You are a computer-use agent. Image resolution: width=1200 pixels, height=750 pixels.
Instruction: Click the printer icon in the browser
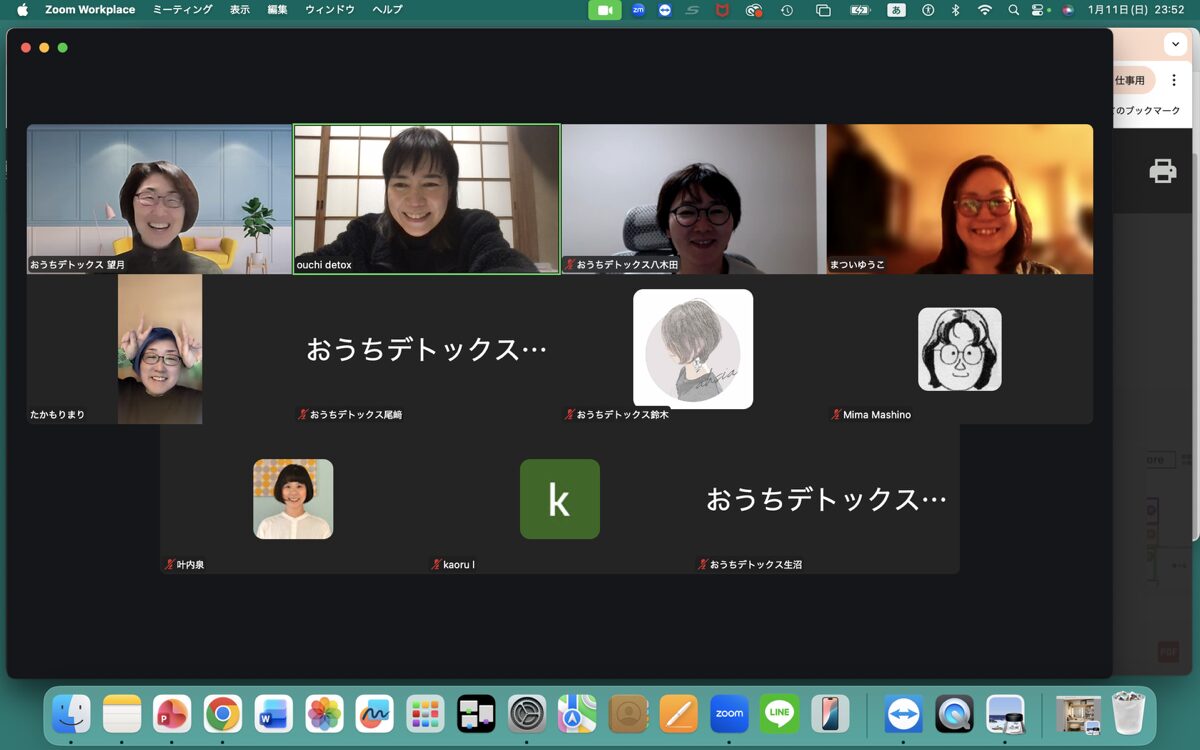pyautogui.click(x=1162, y=171)
